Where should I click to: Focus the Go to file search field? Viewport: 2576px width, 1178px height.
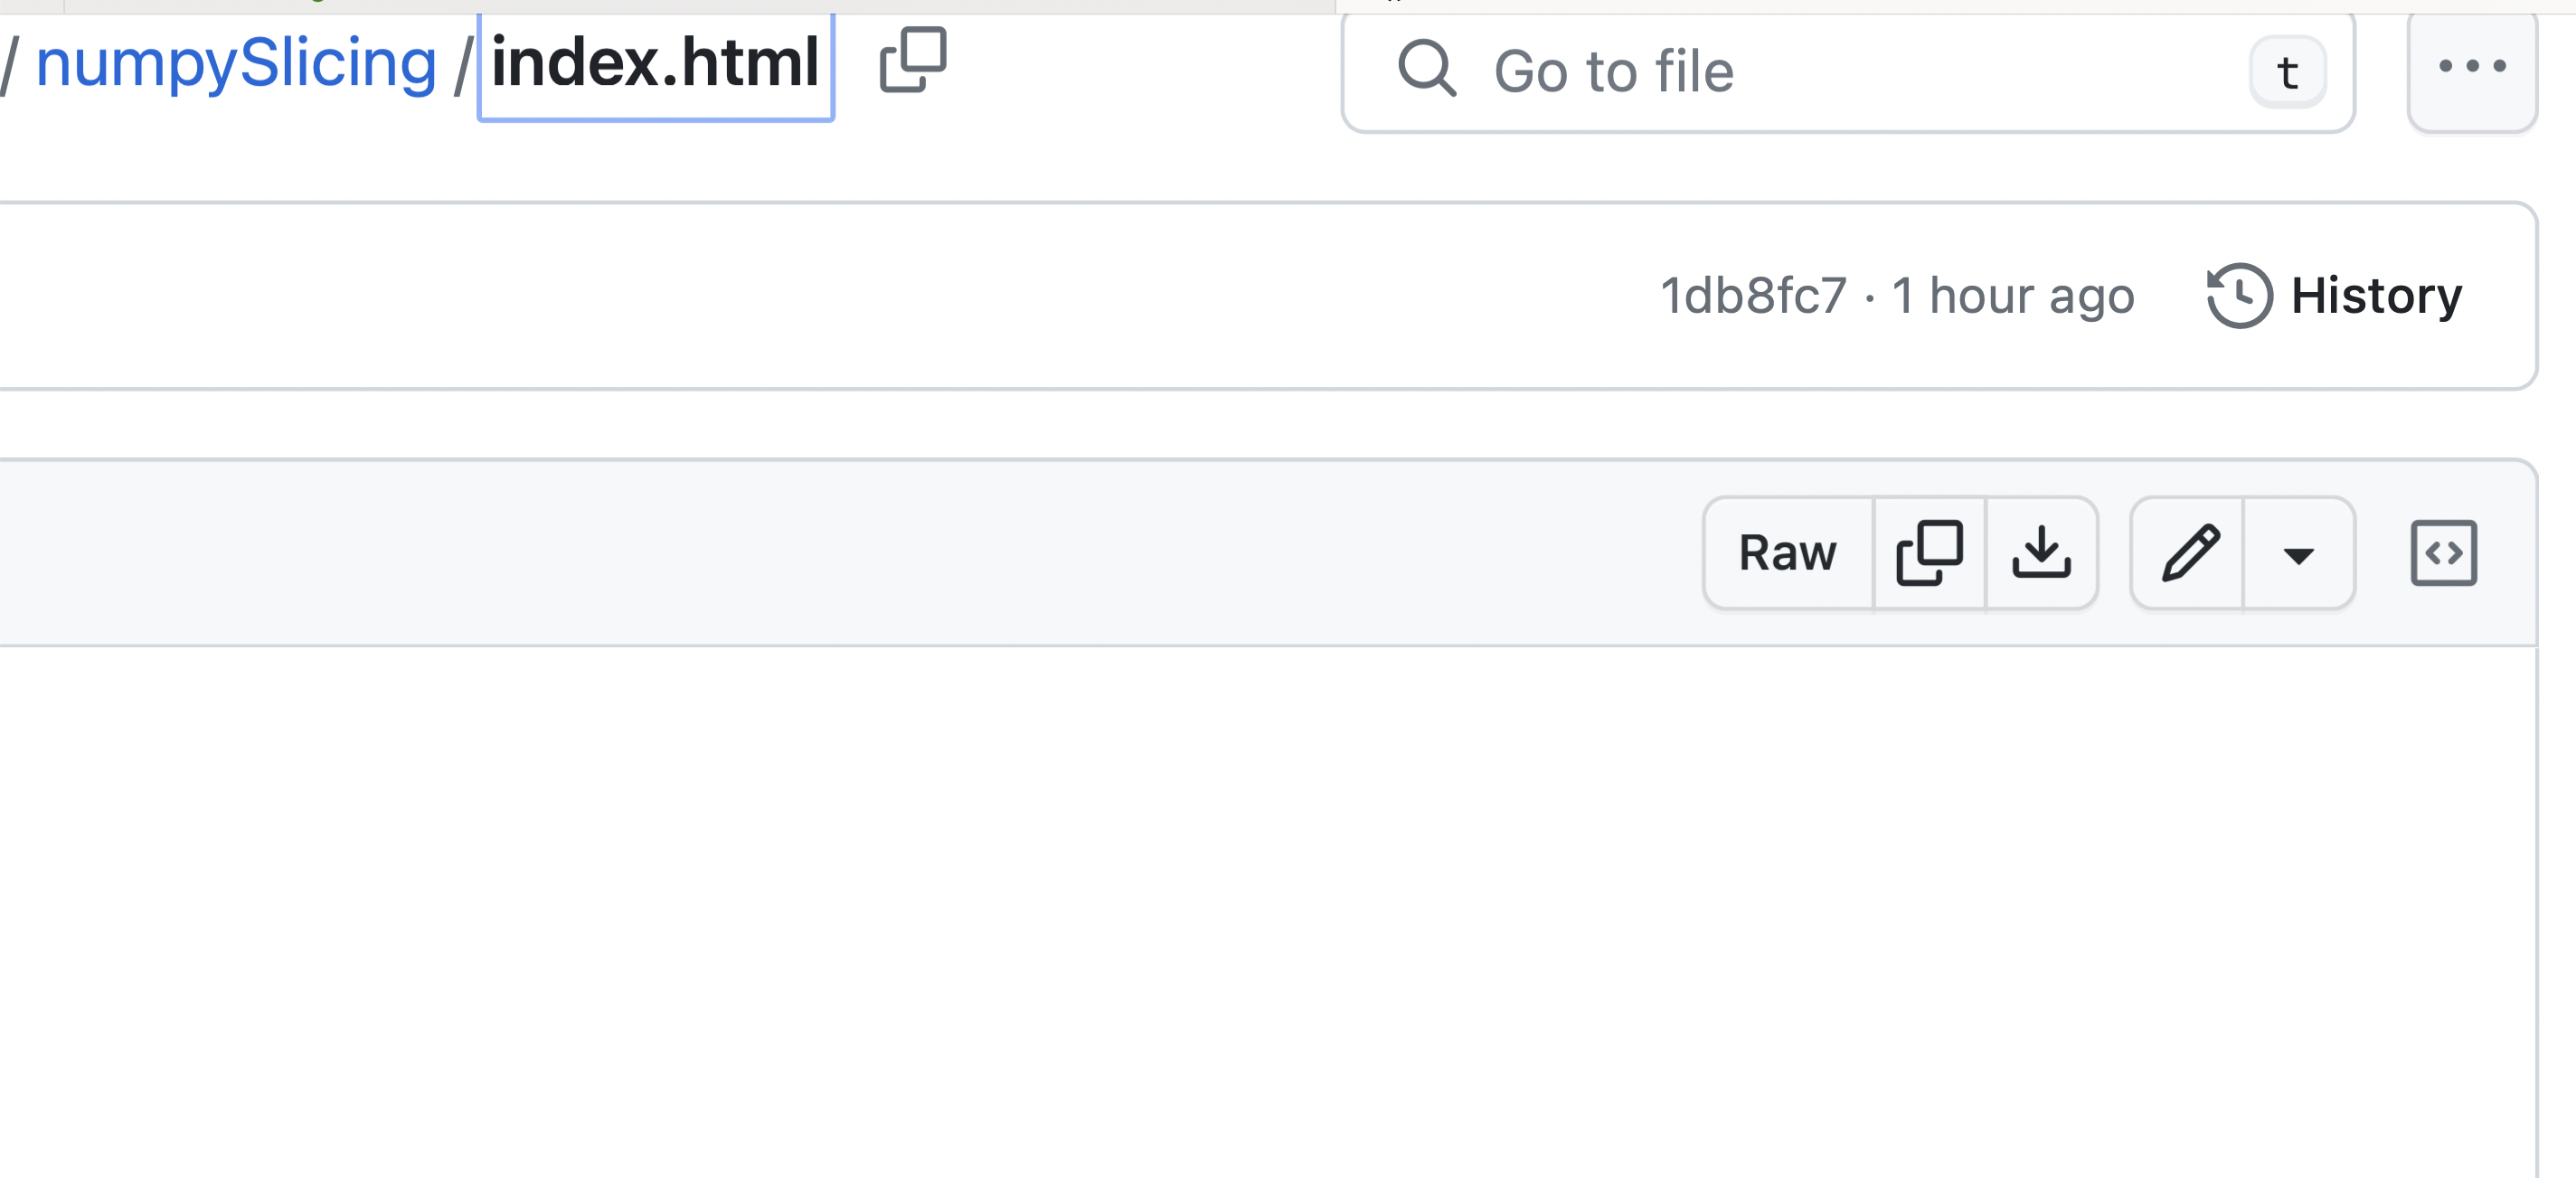tap(1848, 72)
